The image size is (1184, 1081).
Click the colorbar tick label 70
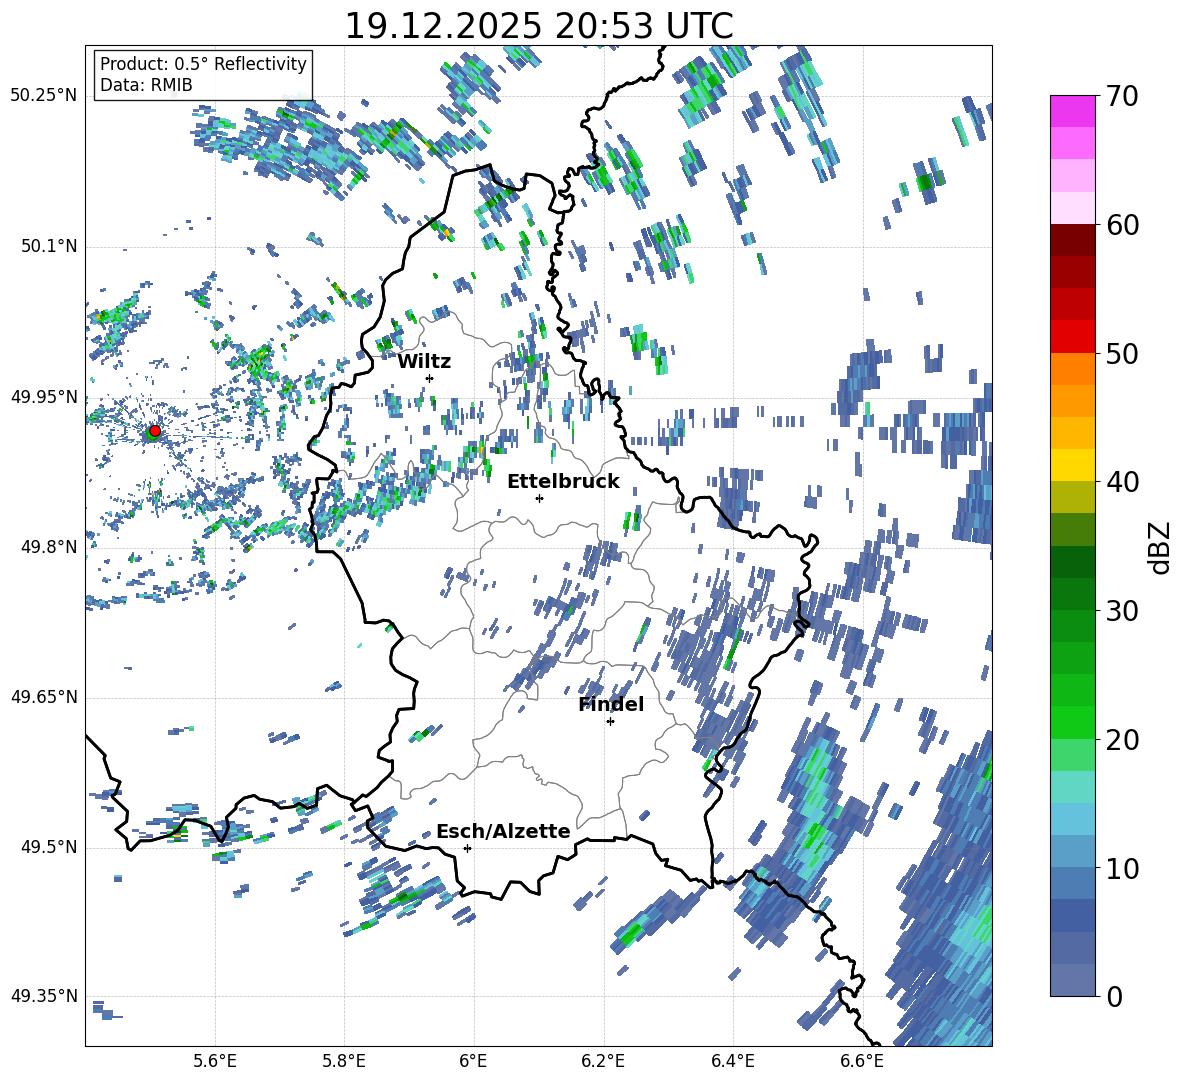pos(1122,96)
